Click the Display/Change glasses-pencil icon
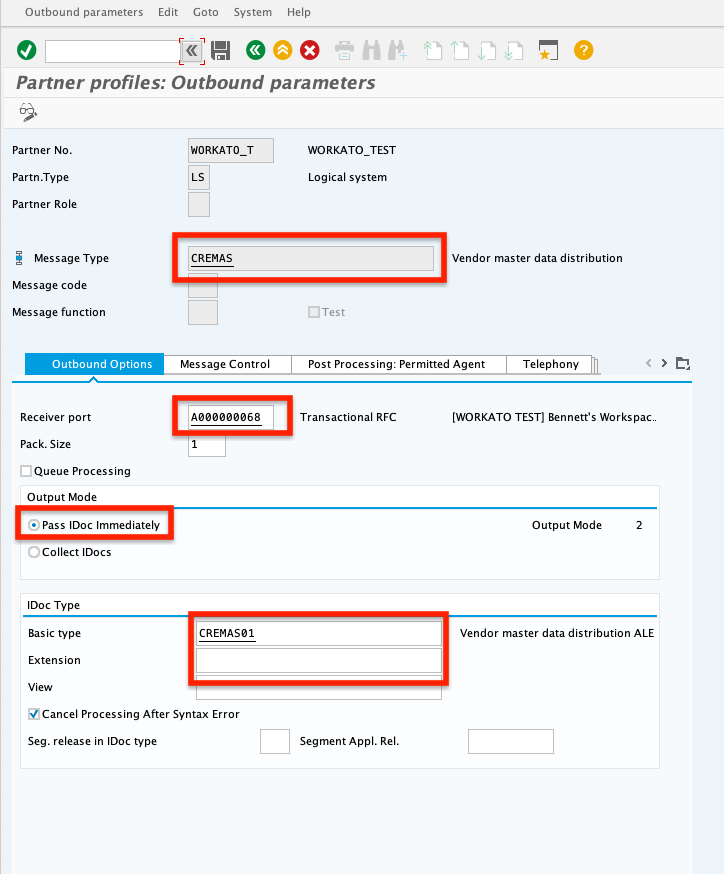This screenshot has height=874, width=724. [28, 113]
